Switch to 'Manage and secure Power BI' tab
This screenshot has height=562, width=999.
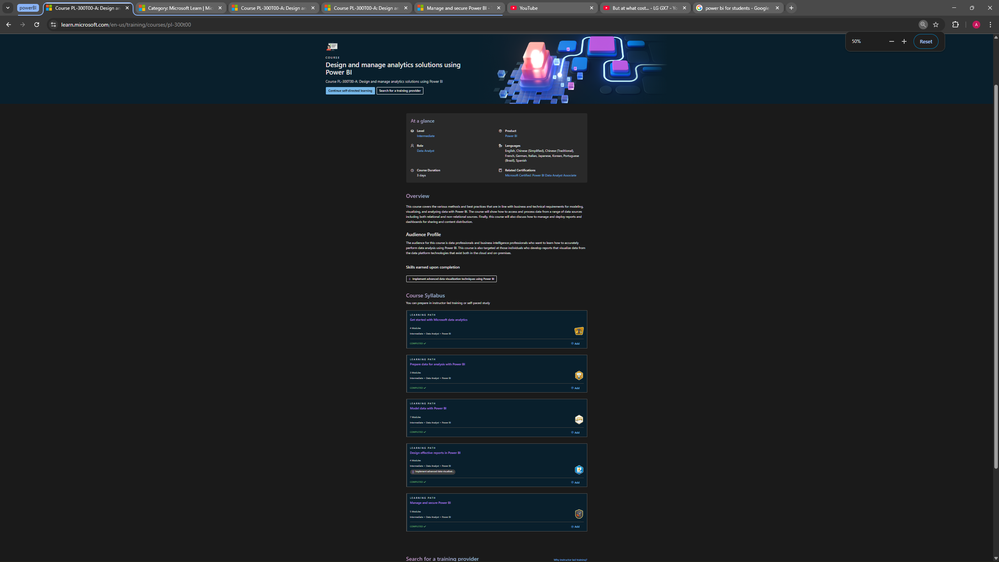458,8
